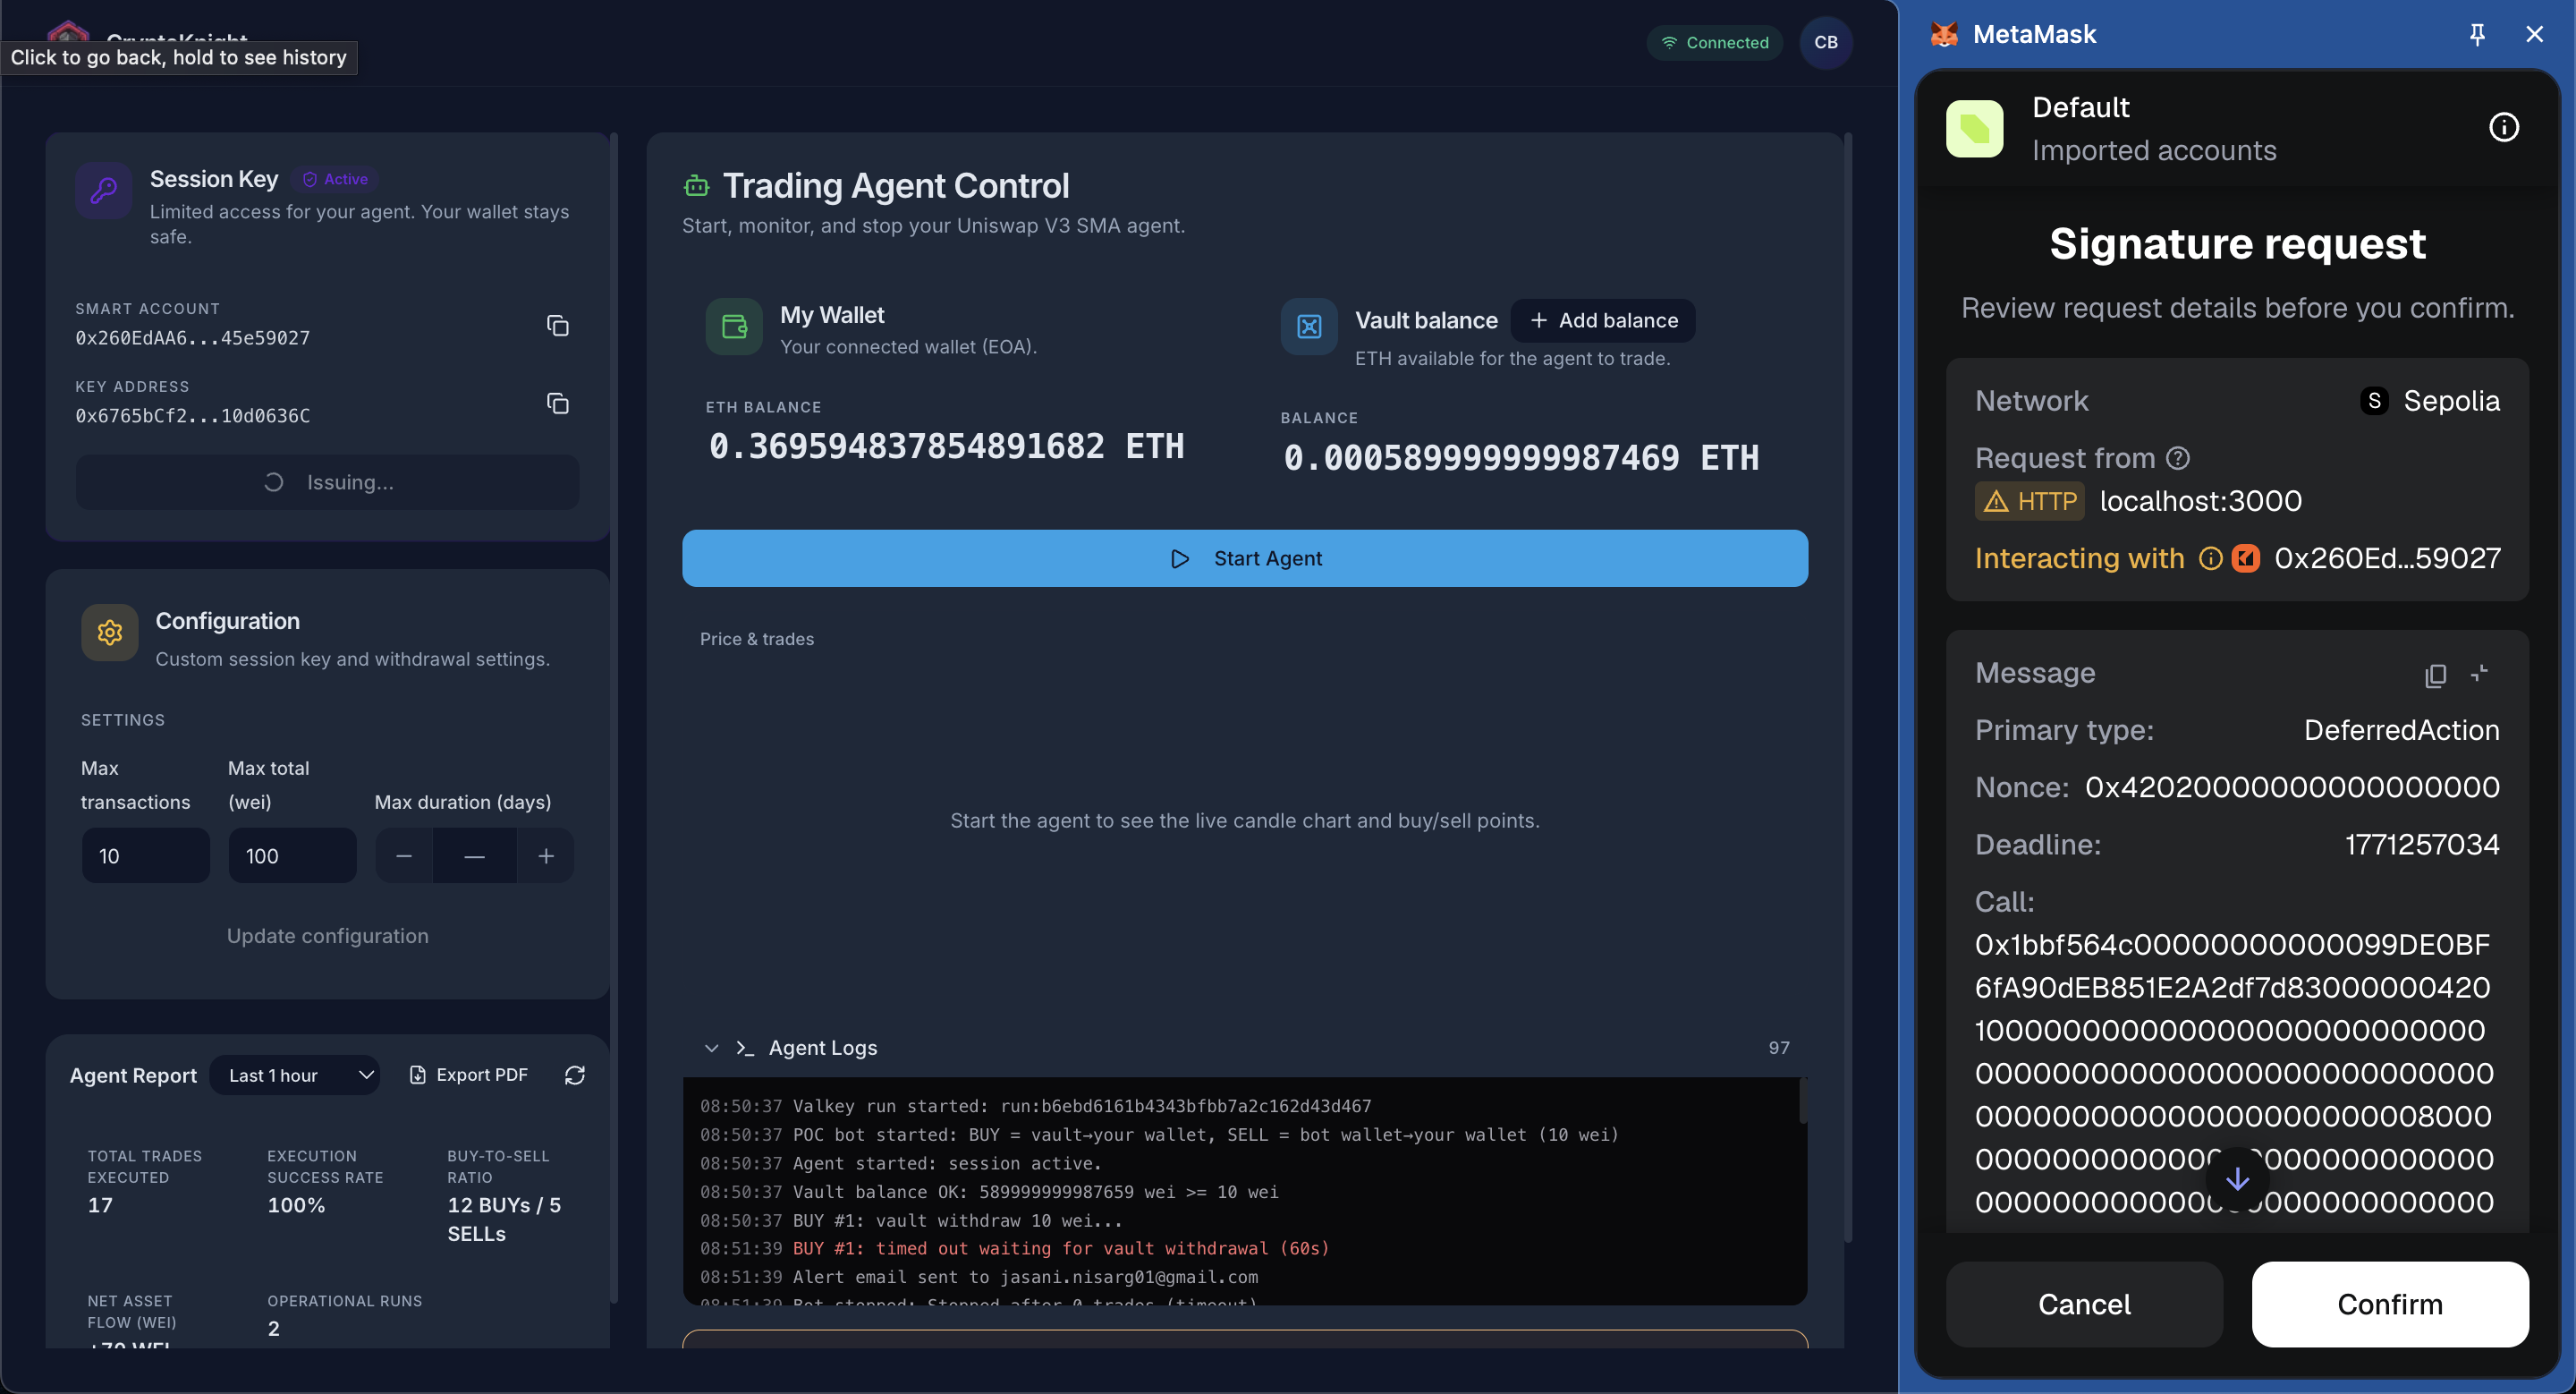Copy the smart account address
The image size is (2576, 1394).
tap(557, 326)
